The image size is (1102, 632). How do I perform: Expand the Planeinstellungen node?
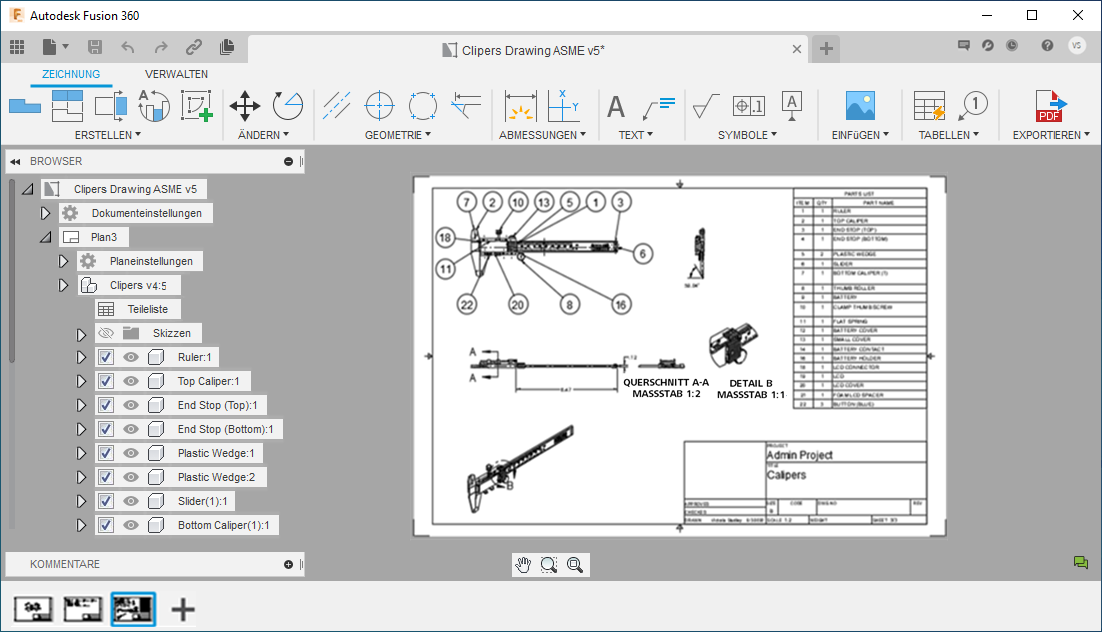tap(63, 262)
